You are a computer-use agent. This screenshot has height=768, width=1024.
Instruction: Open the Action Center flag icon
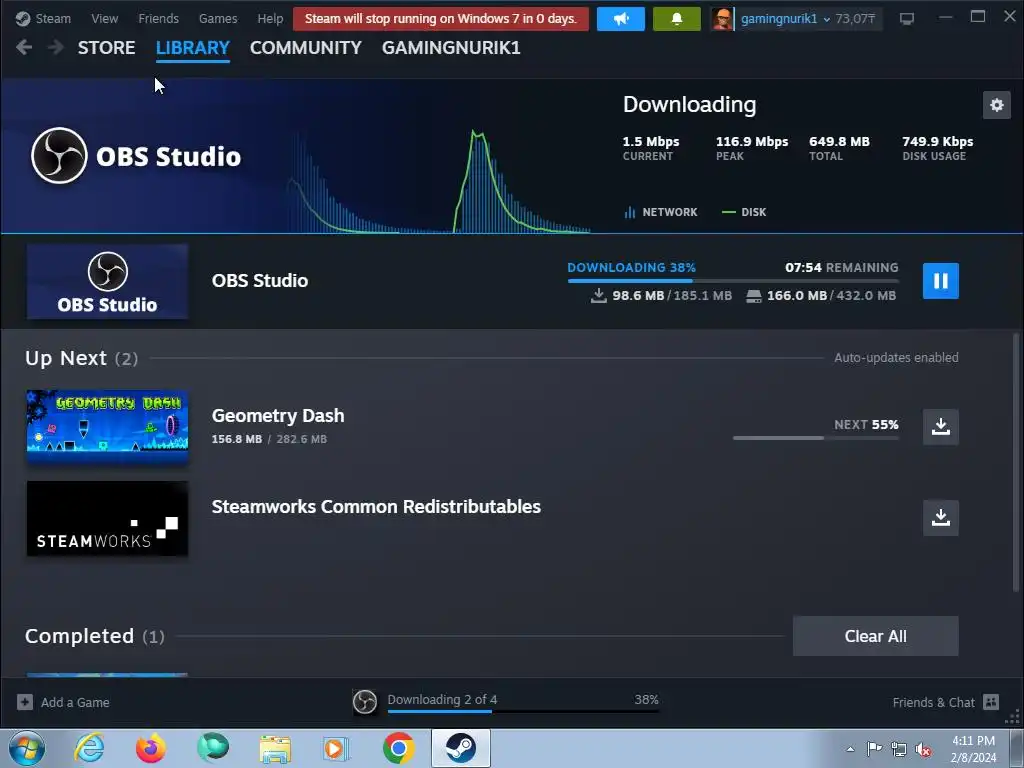874,749
